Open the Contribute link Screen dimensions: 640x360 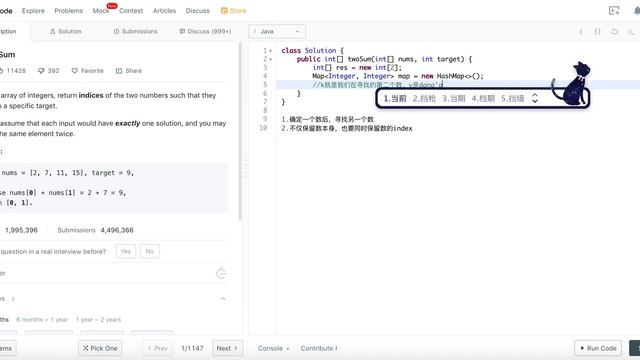(x=317, y=348)
